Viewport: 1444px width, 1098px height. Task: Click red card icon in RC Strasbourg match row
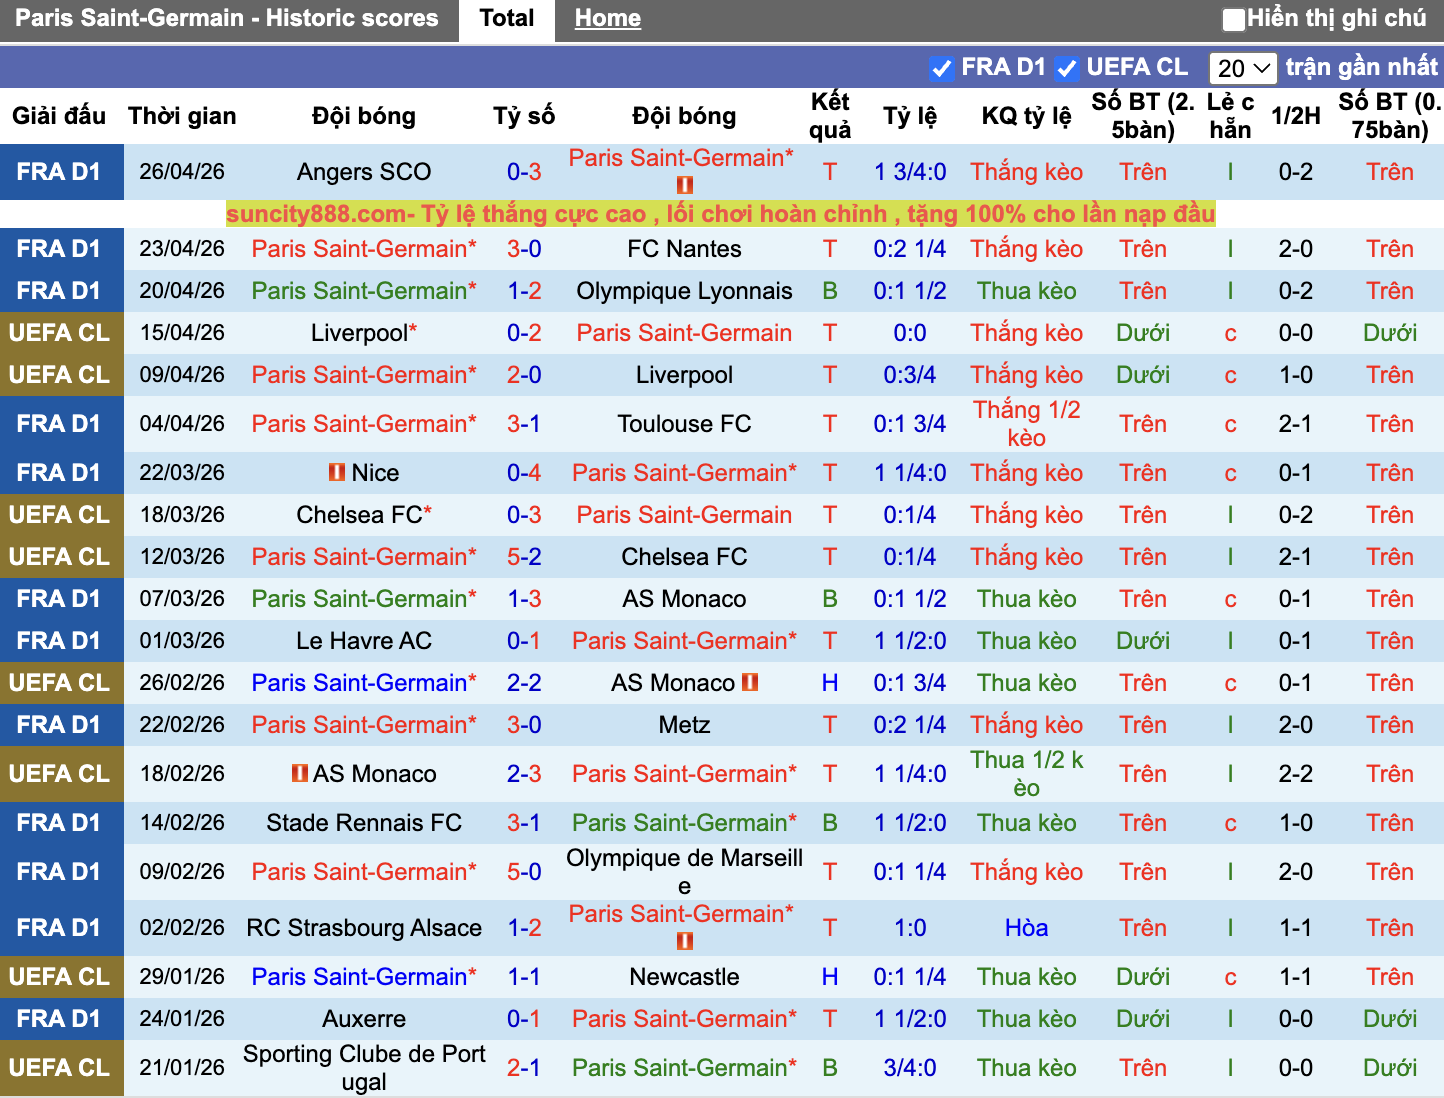[684, 941]
